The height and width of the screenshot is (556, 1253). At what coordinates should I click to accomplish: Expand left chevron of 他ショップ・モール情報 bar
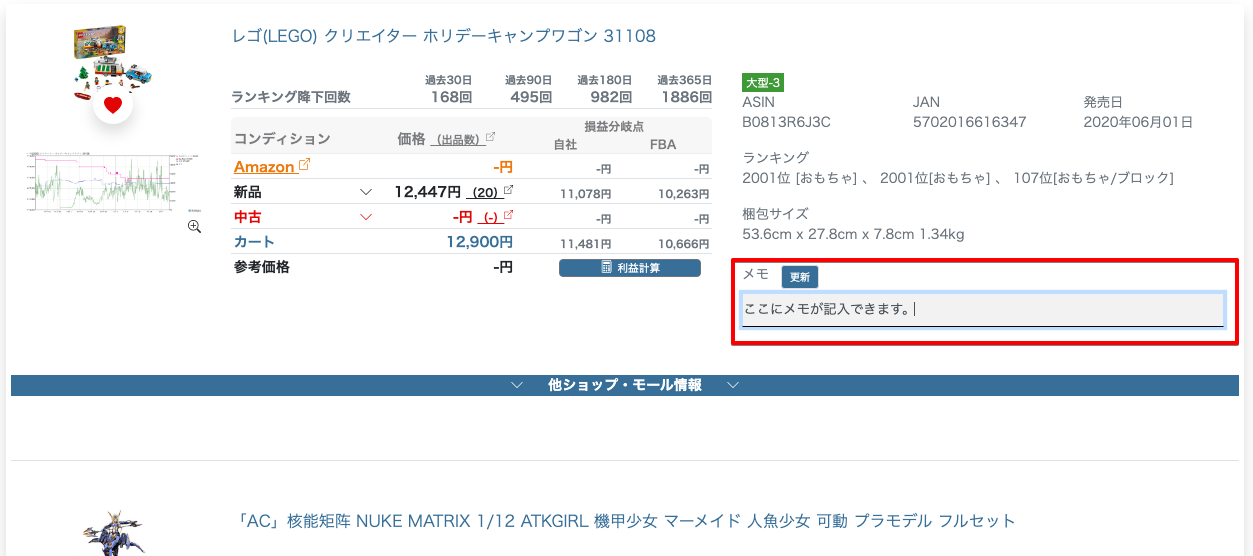tap(517, 385)
